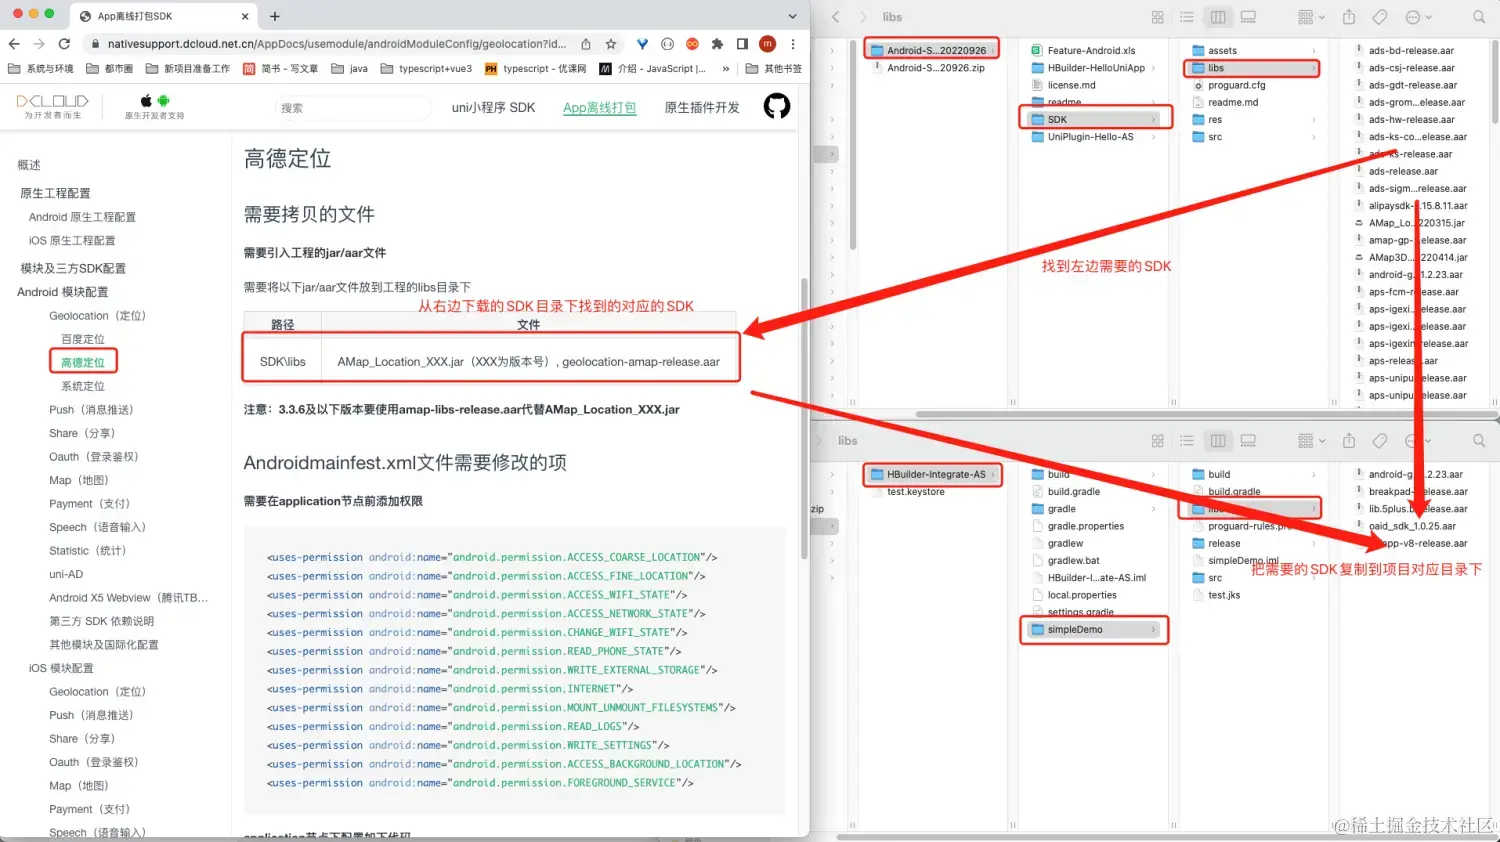Go back in the Android-S…20220926 Finder window
1500x842 pixels.
(x=836, y=17)
